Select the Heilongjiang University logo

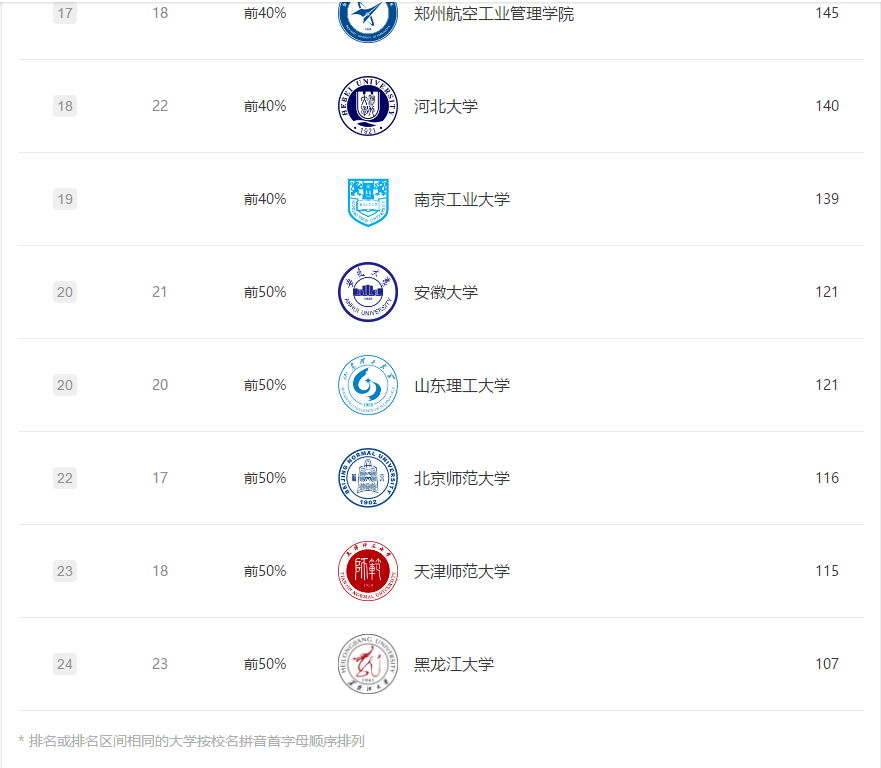pyautogui.click(x=367, y=664)
